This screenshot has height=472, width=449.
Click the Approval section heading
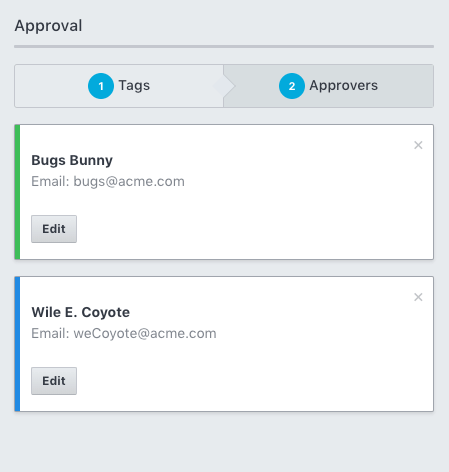click(48, 26)
